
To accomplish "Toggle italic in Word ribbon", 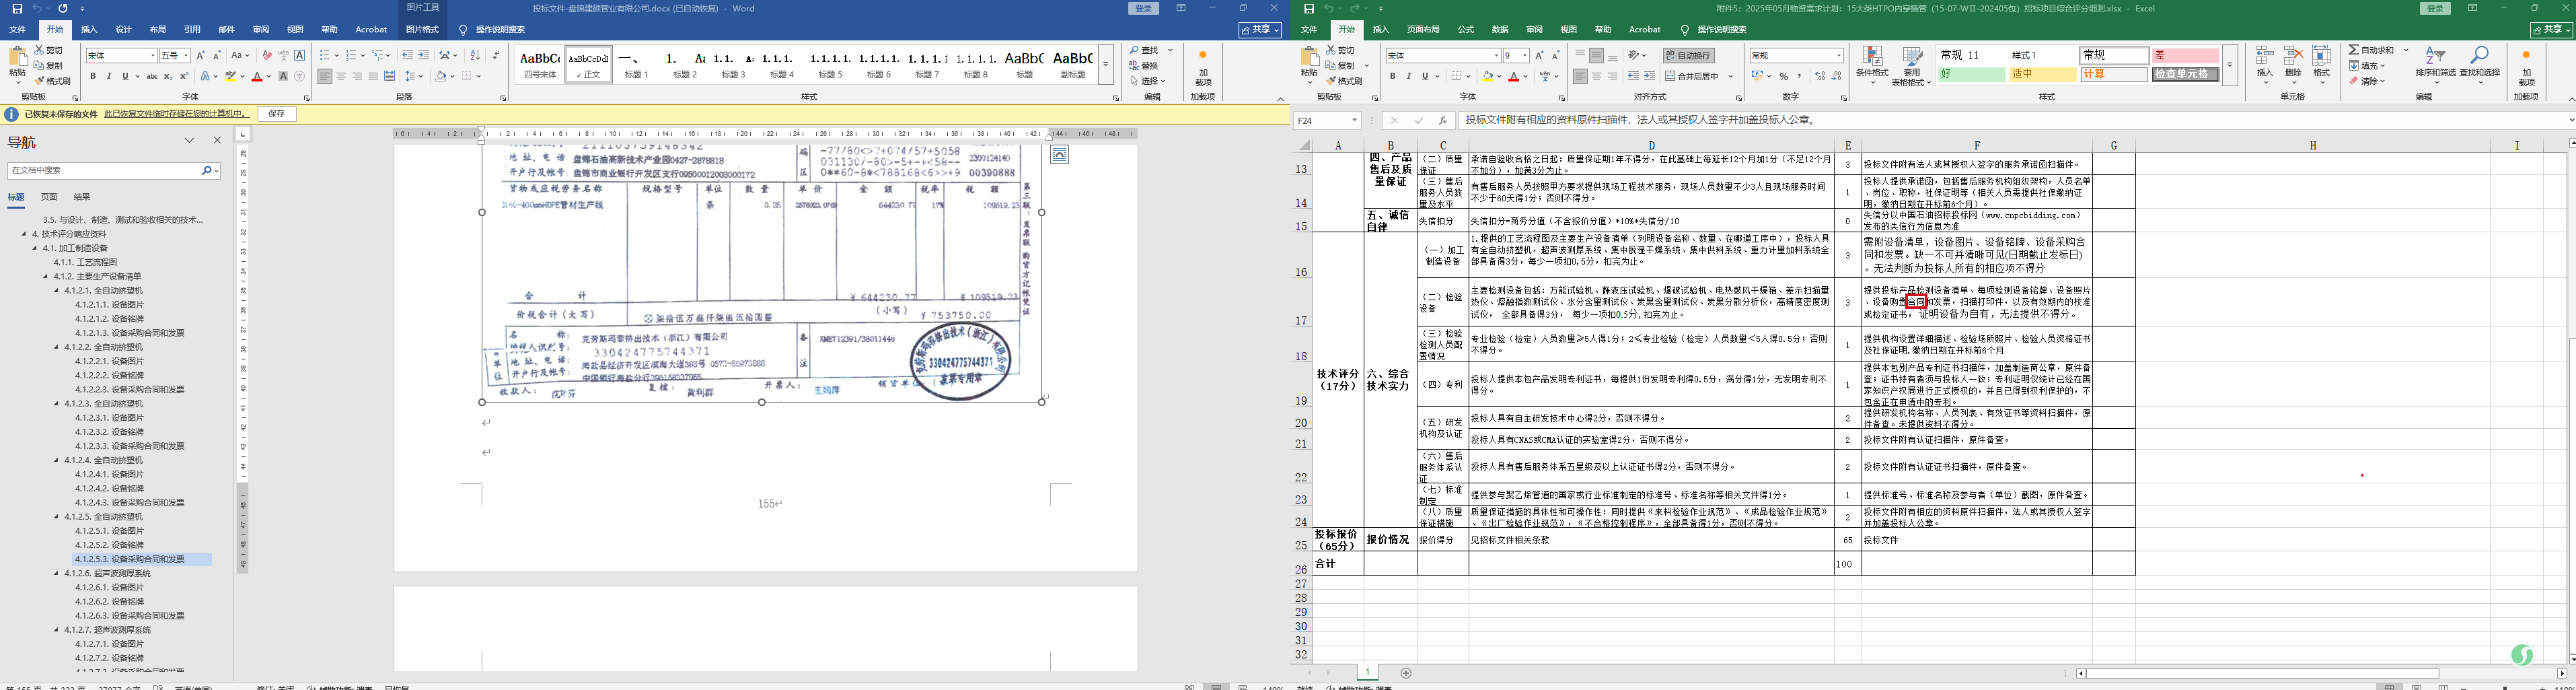I will pos(109,76).
